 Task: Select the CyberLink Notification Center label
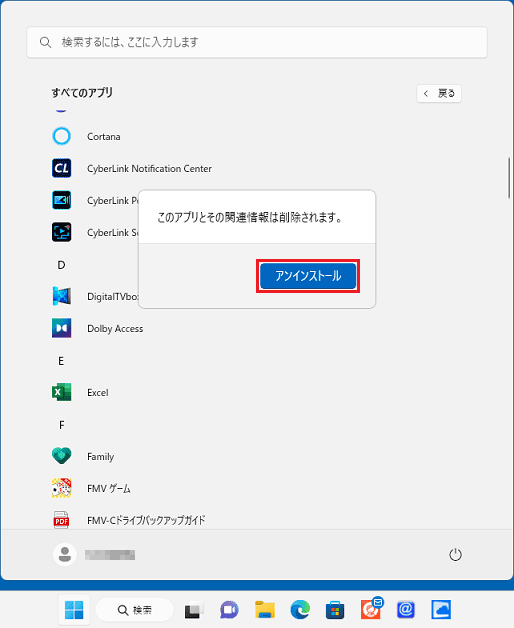point(149,169)
